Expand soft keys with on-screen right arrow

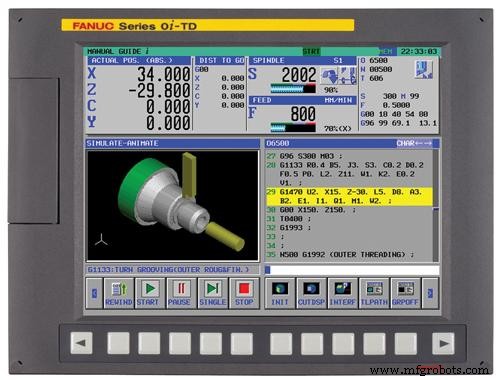[x=430, y=293]
